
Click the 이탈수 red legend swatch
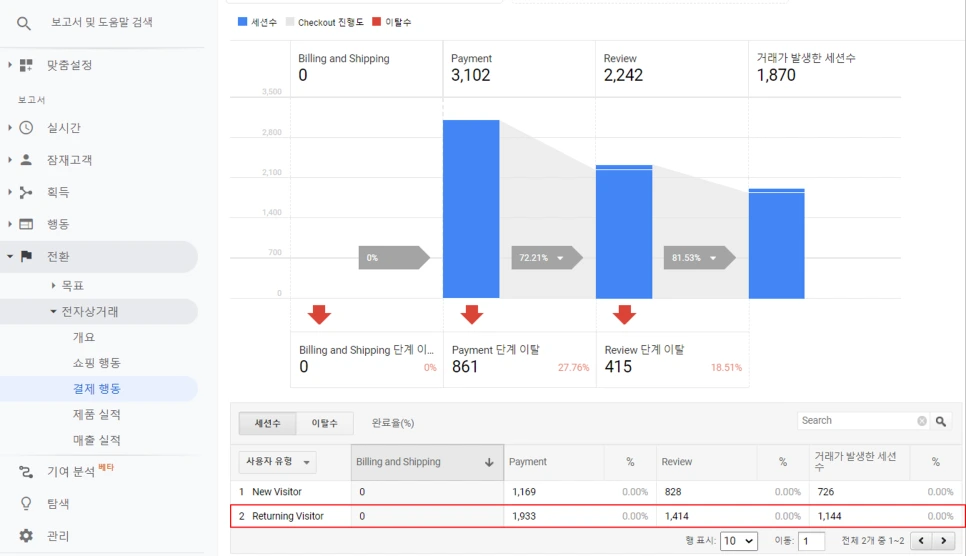(x=376, y=22)
